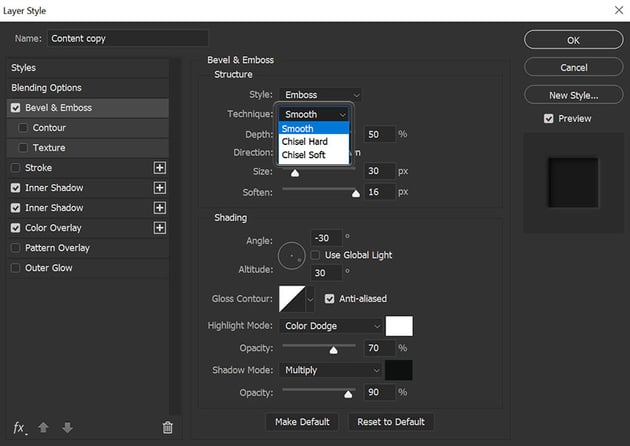630x446 pixels.
Task: Click the Size slider handle
Action: (x=295, y=173)
